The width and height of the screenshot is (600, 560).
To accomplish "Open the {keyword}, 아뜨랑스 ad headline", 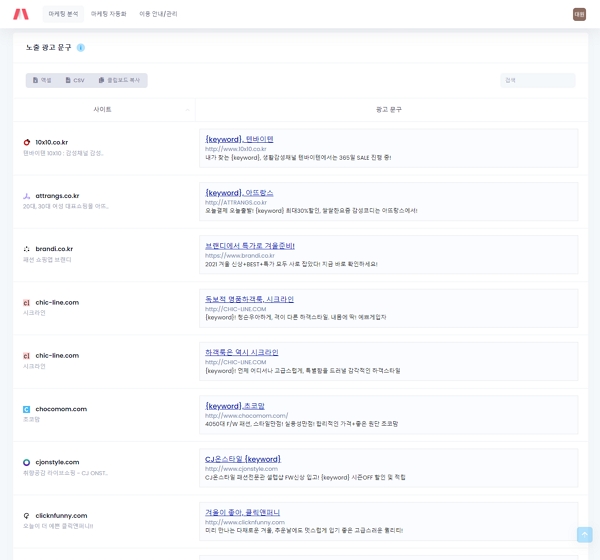I will [239, 193].
